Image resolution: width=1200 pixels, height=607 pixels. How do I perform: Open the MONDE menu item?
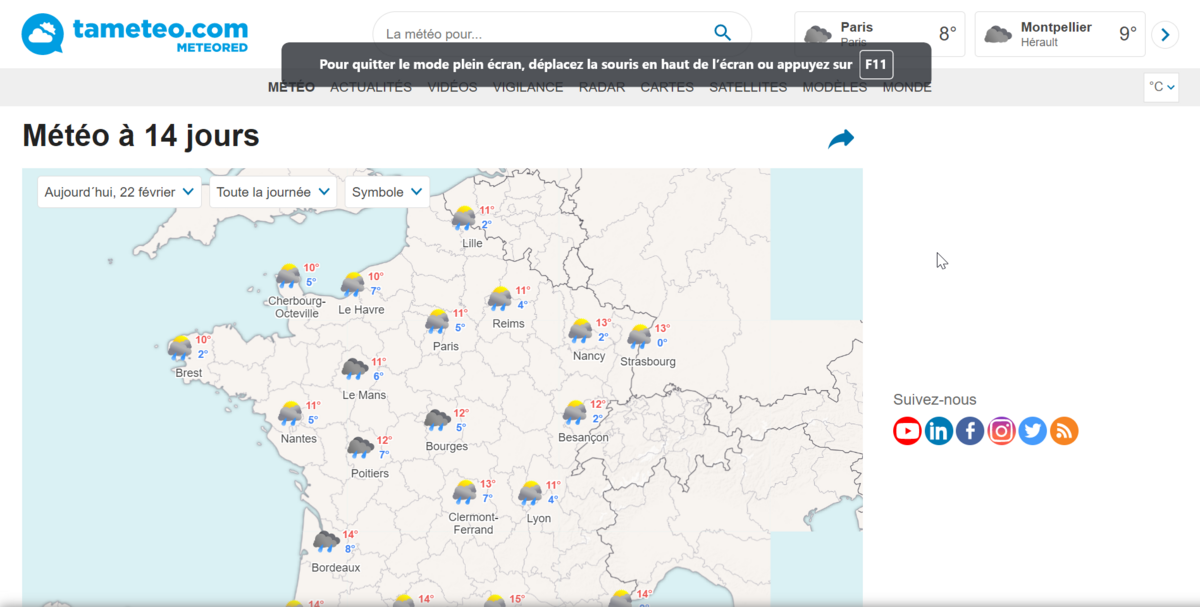point(907,87)
